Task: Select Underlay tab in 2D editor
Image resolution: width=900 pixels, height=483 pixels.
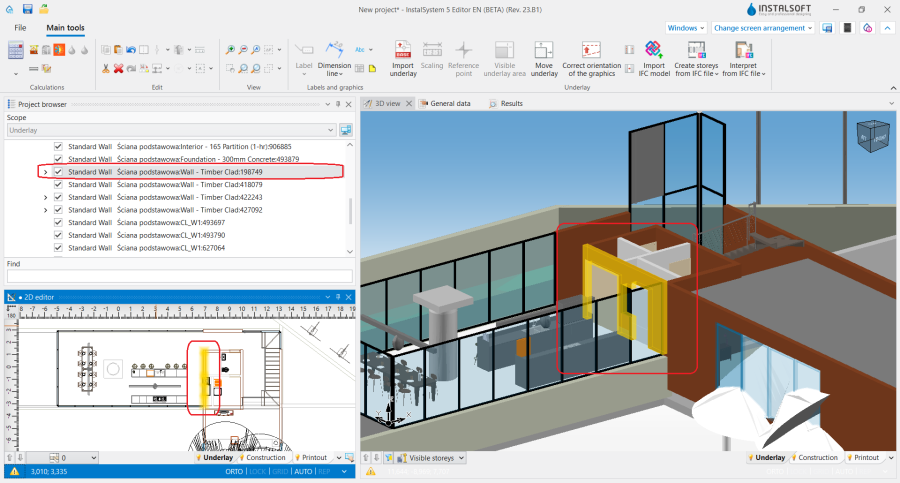Action: coord(215,458)
